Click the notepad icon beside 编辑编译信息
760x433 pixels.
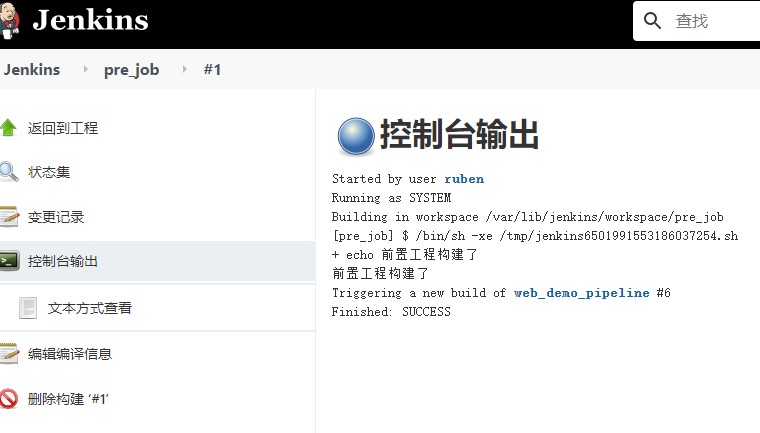pos(9,353)
